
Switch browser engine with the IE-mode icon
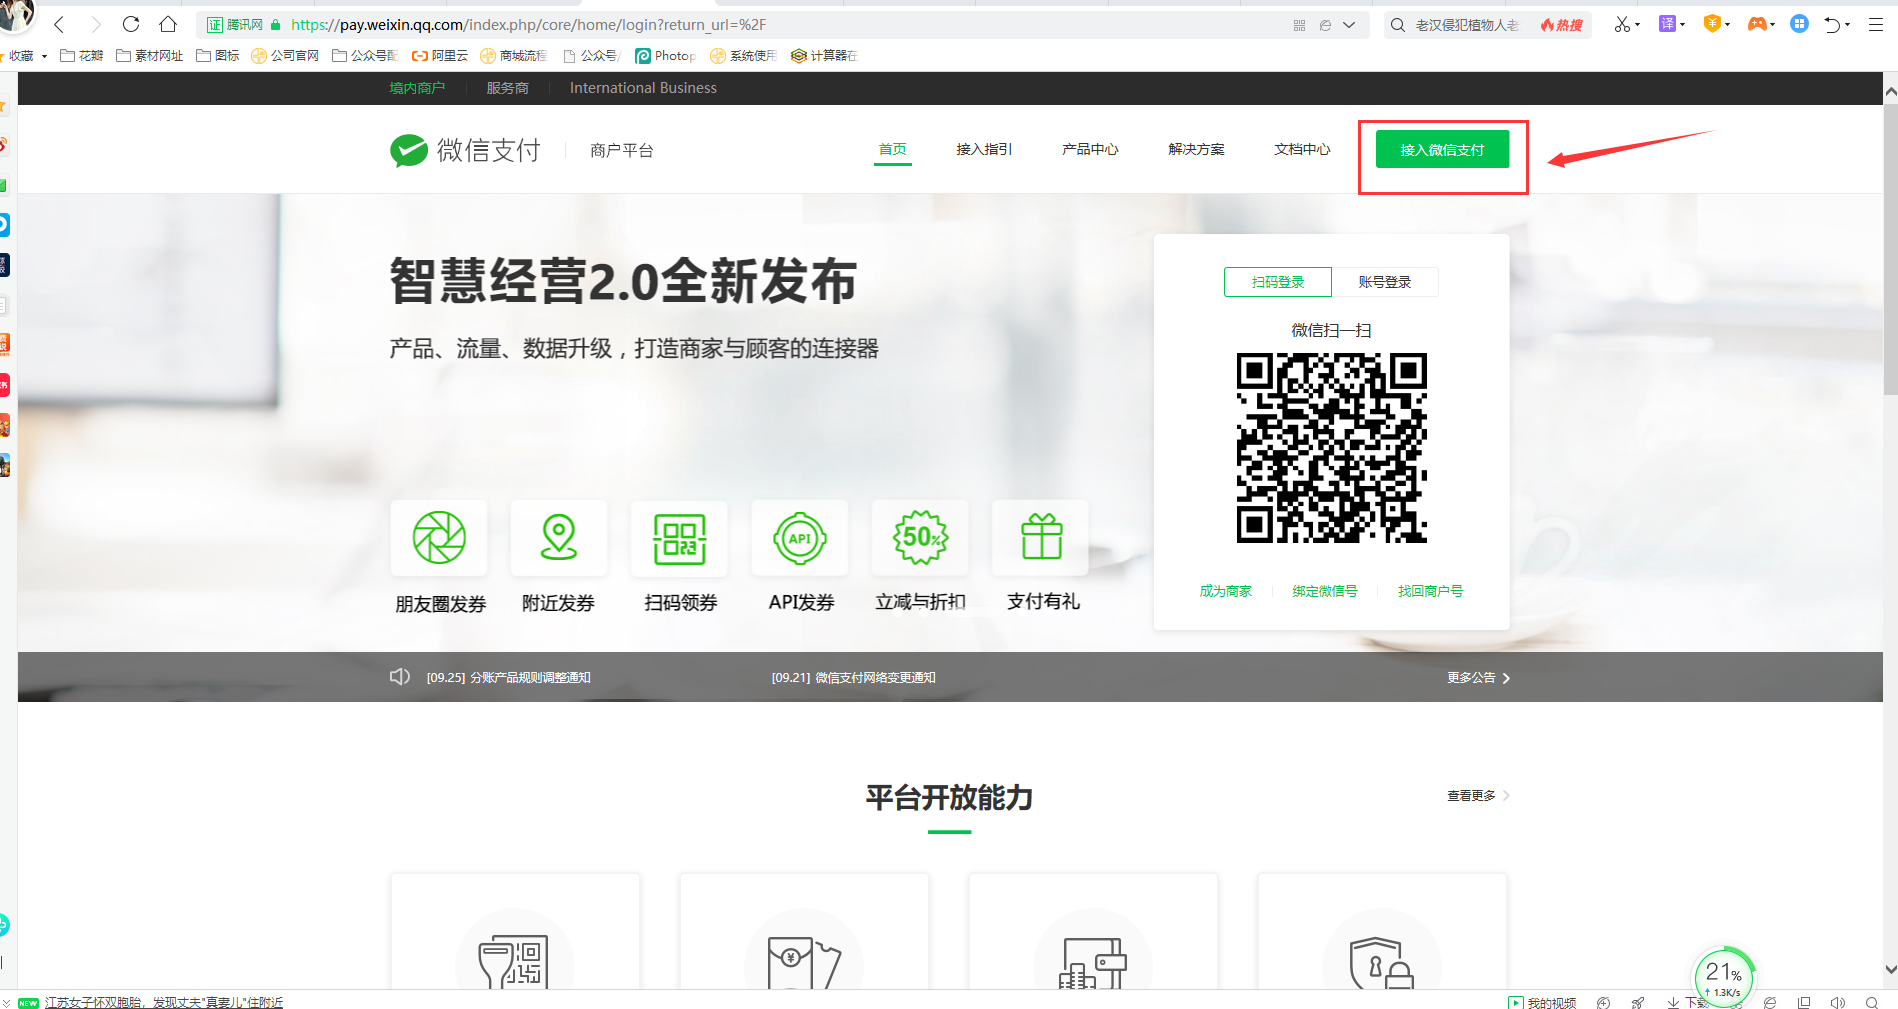click(1325, 25)
